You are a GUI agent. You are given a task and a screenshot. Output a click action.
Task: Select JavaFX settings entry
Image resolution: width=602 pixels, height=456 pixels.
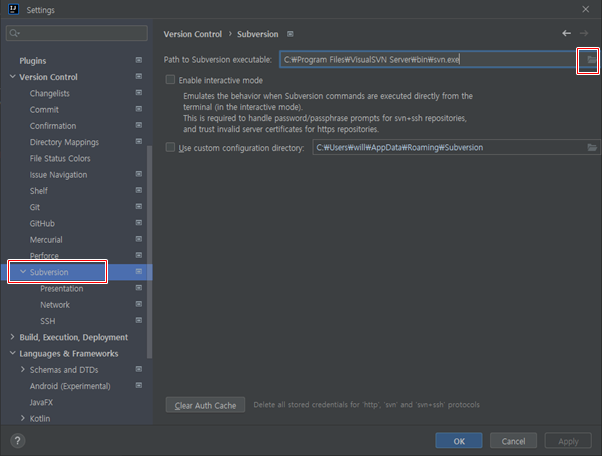[41, 402]
